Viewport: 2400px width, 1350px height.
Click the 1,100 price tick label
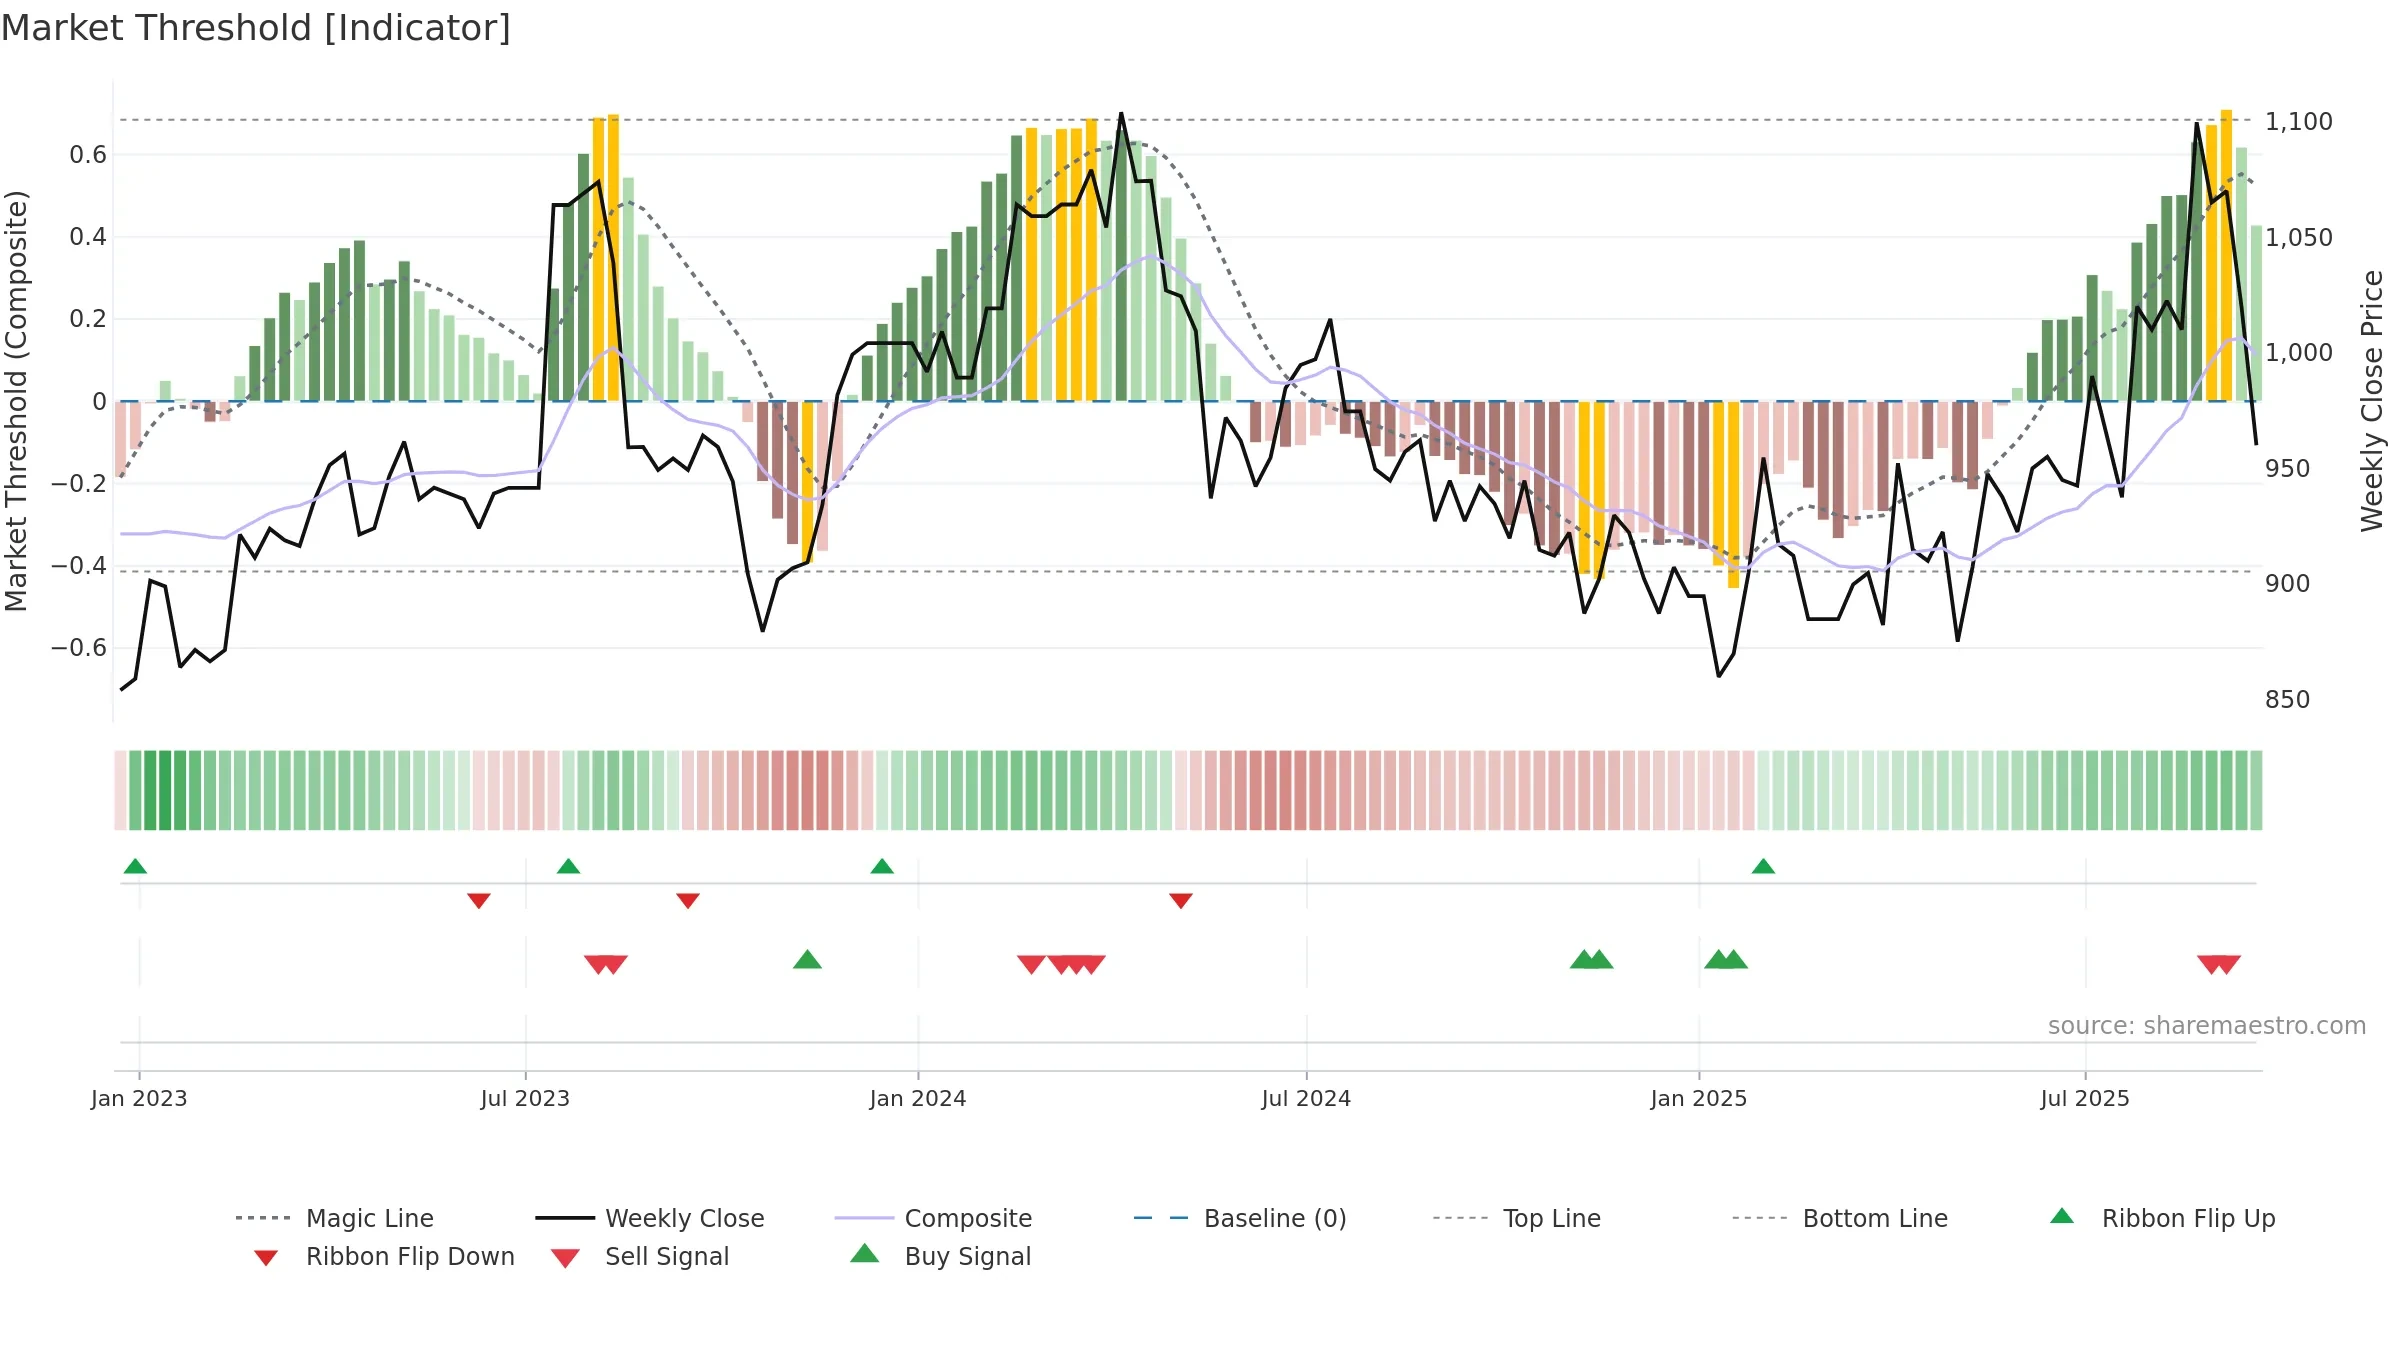point(2299,122)
